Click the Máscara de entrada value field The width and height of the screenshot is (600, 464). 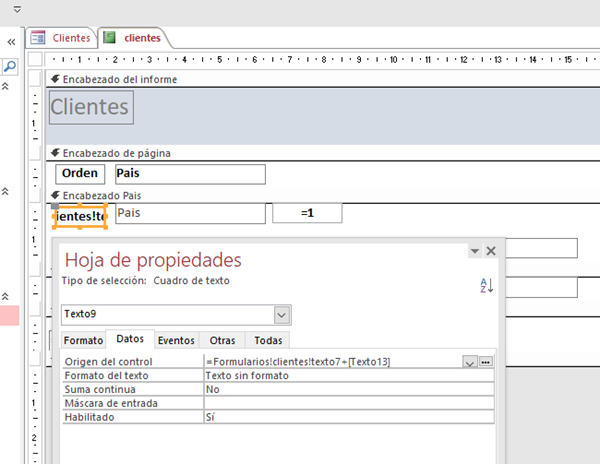(x=347, y=403)
